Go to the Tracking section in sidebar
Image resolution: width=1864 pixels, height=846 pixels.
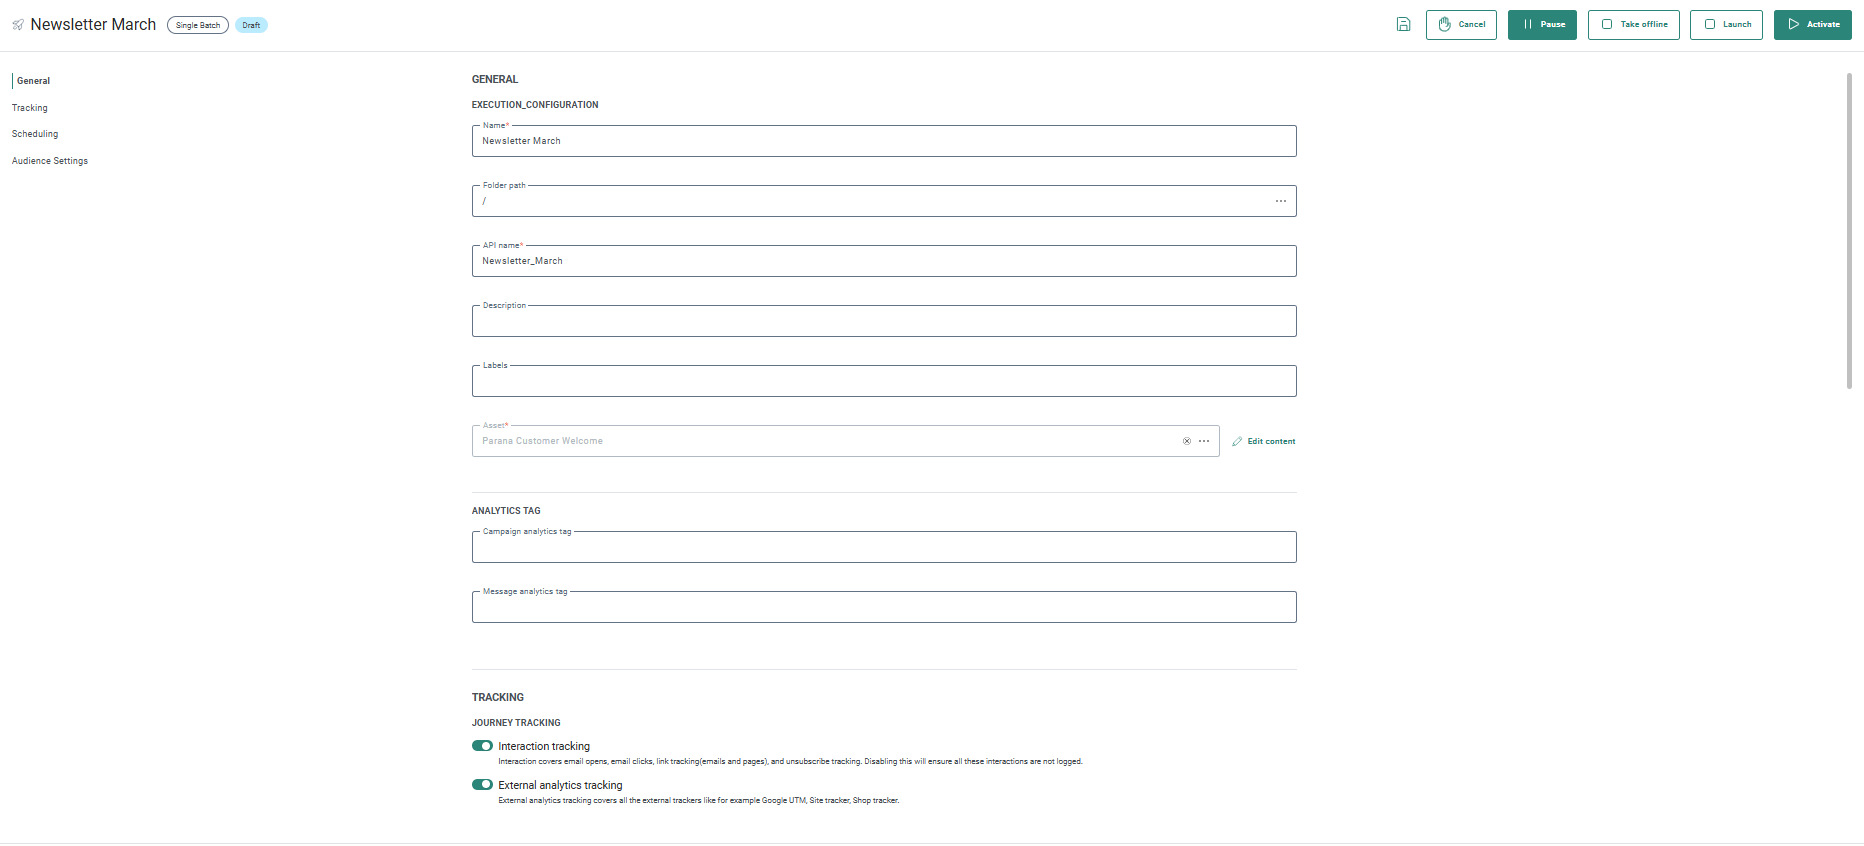click(30, 108)
